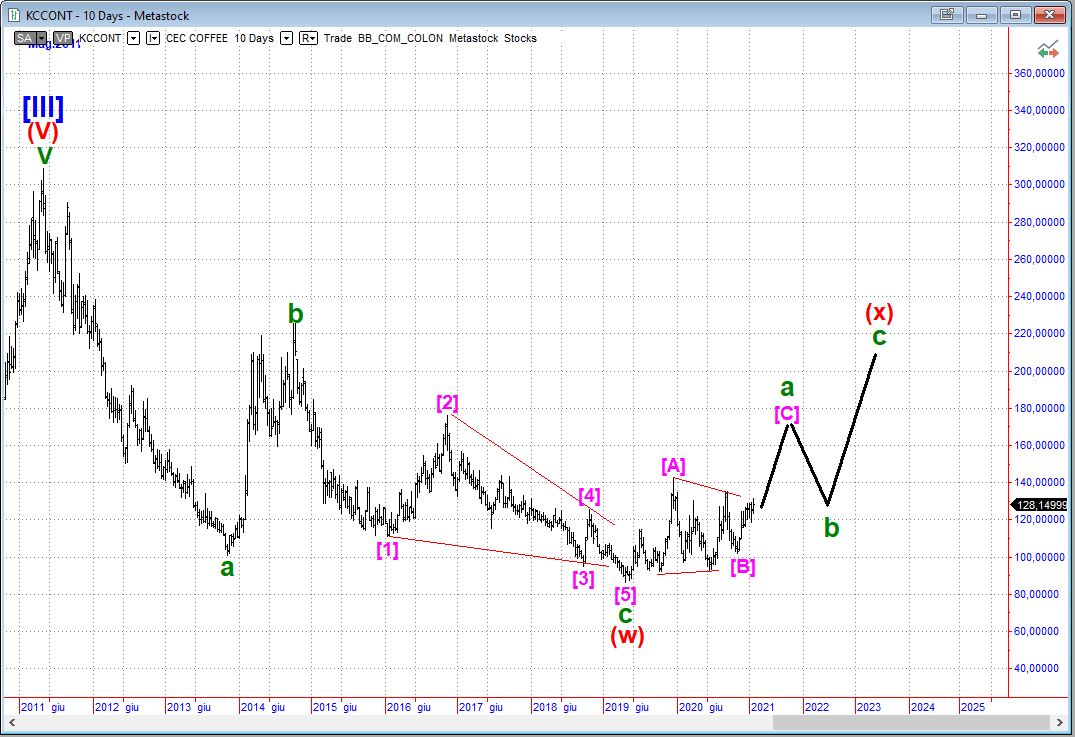Select the magenta [B] wave label
This screenshot has width=1075, height=737.
tap(742, 567)
